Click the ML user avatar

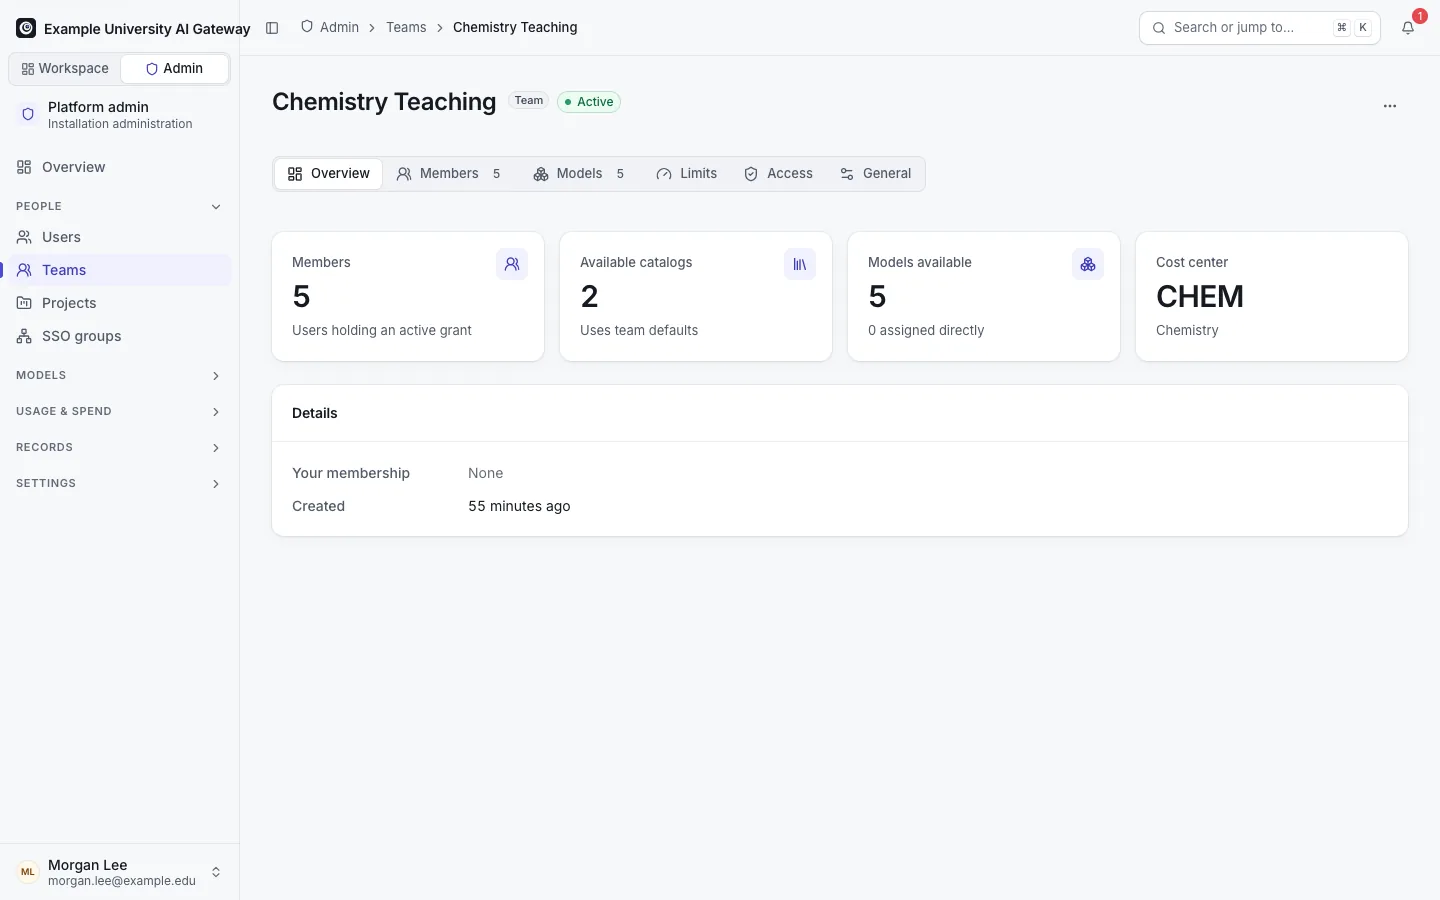[x=28, y=872]
